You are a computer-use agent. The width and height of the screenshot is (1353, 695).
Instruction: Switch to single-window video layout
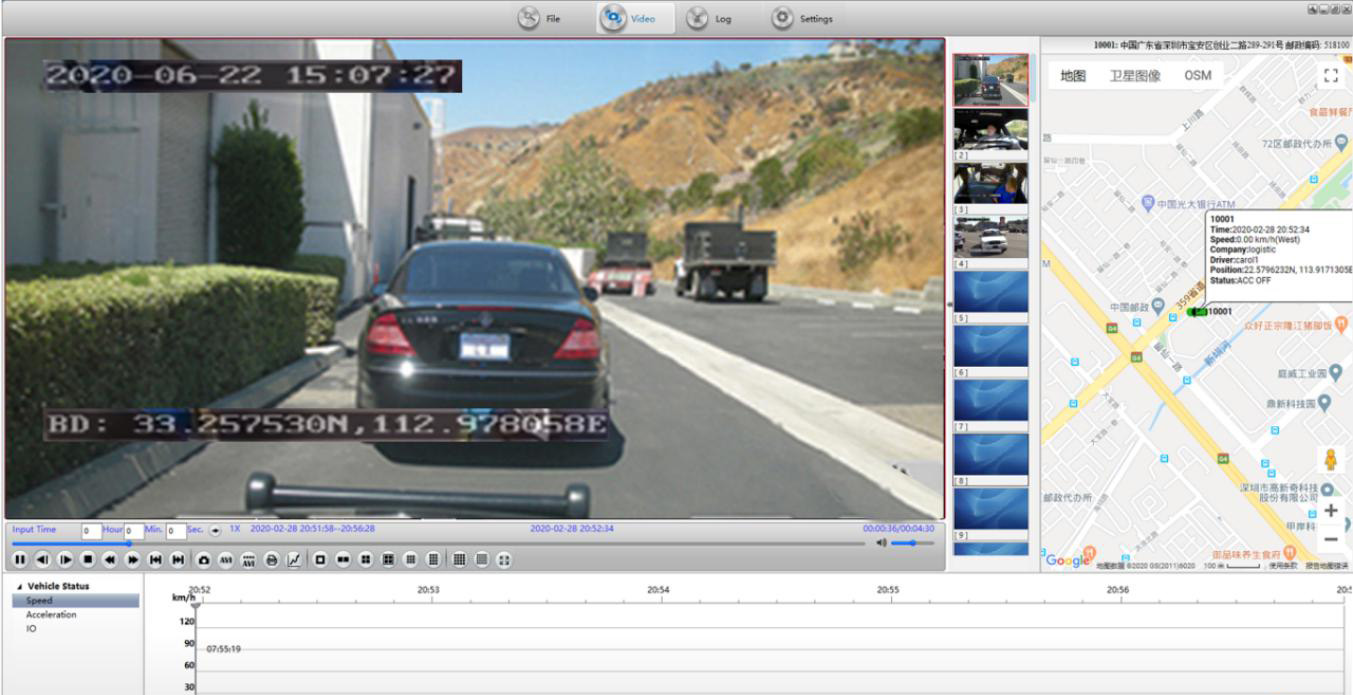pos(320,560)
